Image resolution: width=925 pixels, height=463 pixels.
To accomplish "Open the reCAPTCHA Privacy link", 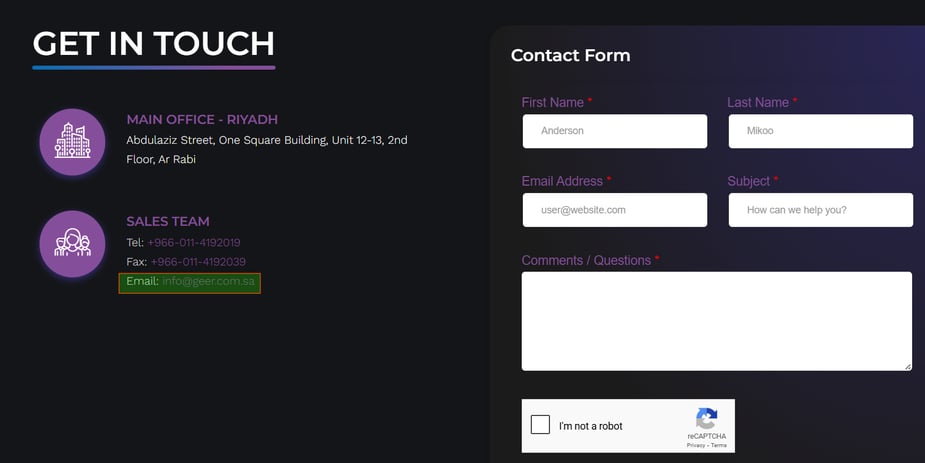I will coord(696,445).
